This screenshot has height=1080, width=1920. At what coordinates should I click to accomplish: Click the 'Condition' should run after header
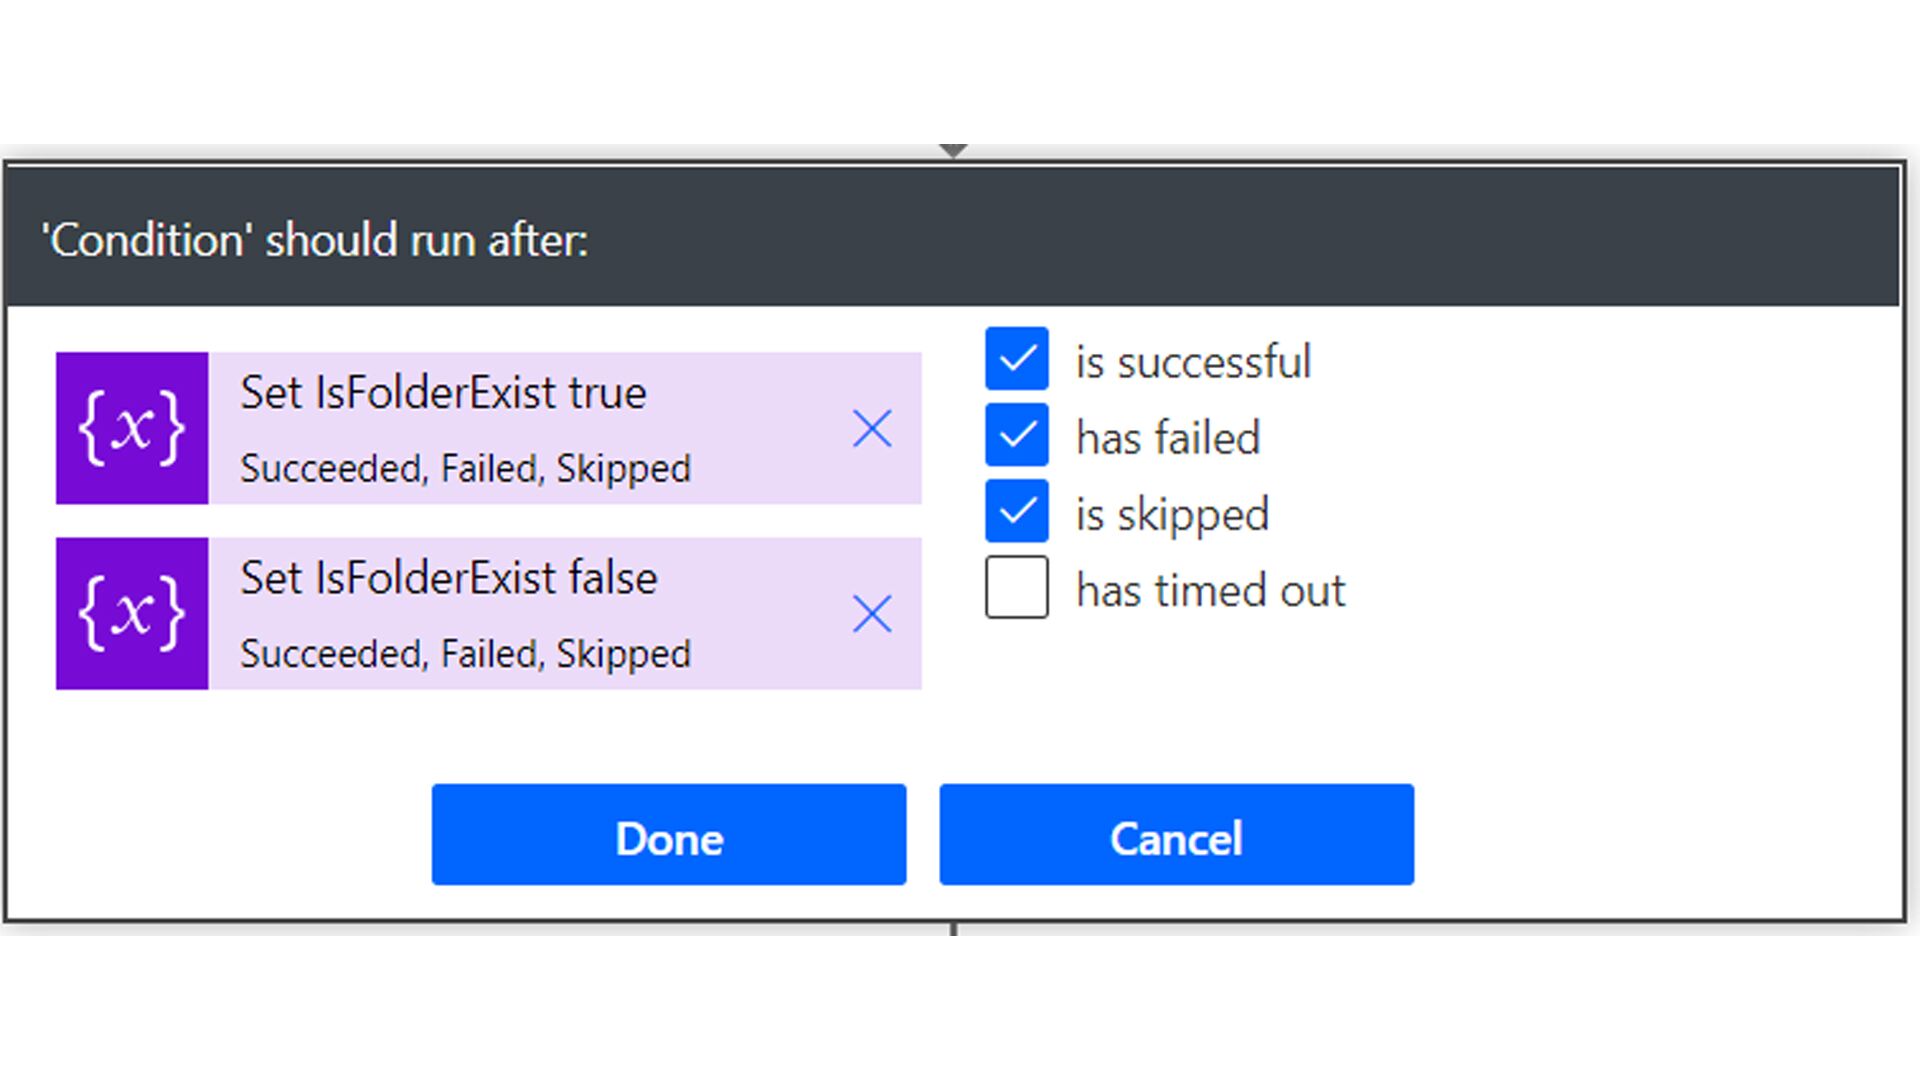(314, 240)
